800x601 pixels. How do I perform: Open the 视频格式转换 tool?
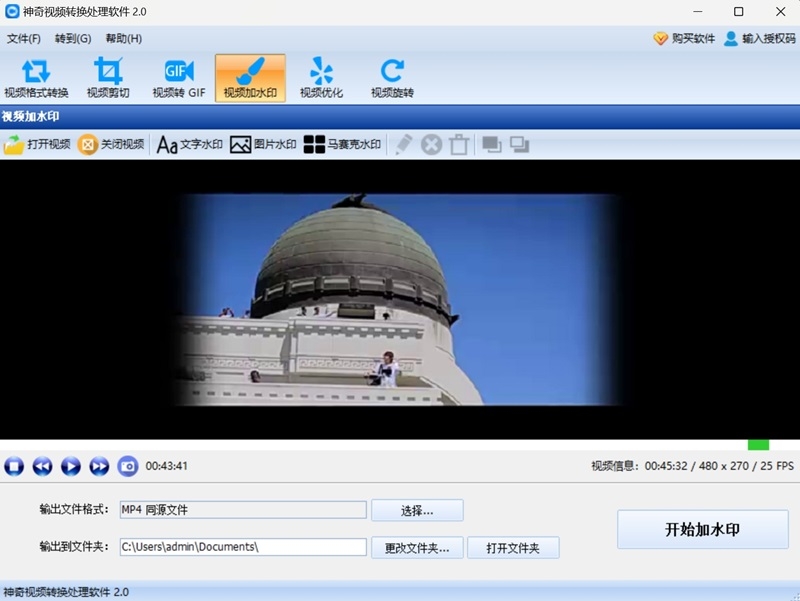tap(36, 78)
